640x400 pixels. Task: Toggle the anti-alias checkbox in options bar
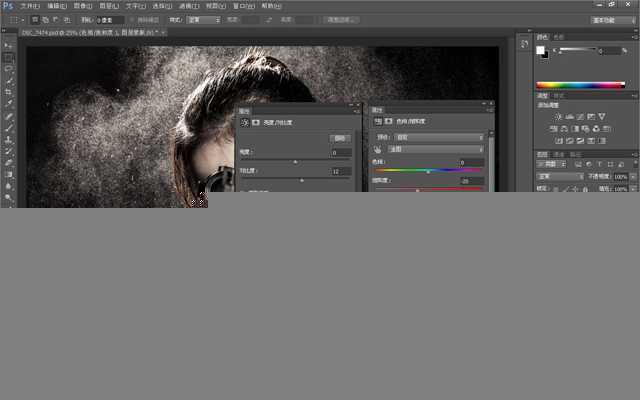pyautogui.click(x=132, y=20)
